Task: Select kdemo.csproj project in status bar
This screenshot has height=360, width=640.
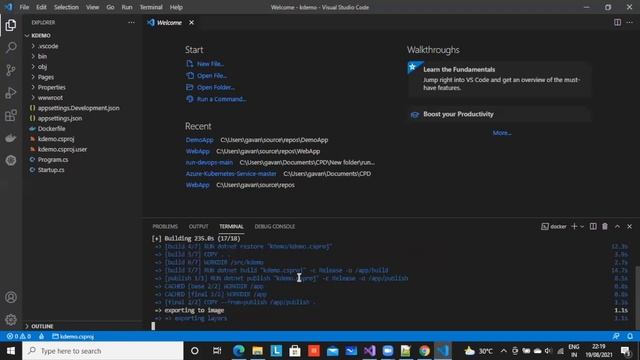Action: (x=73, y=336)
